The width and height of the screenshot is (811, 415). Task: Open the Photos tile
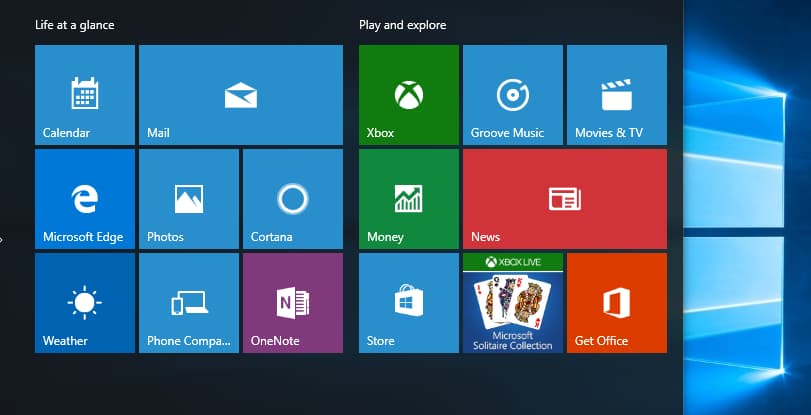[x=189, y=199]
